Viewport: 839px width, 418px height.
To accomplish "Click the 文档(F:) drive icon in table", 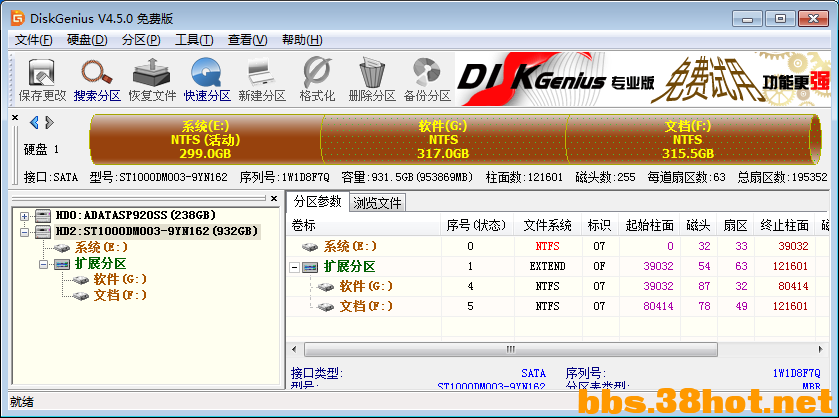I will [x=325, y=307].
